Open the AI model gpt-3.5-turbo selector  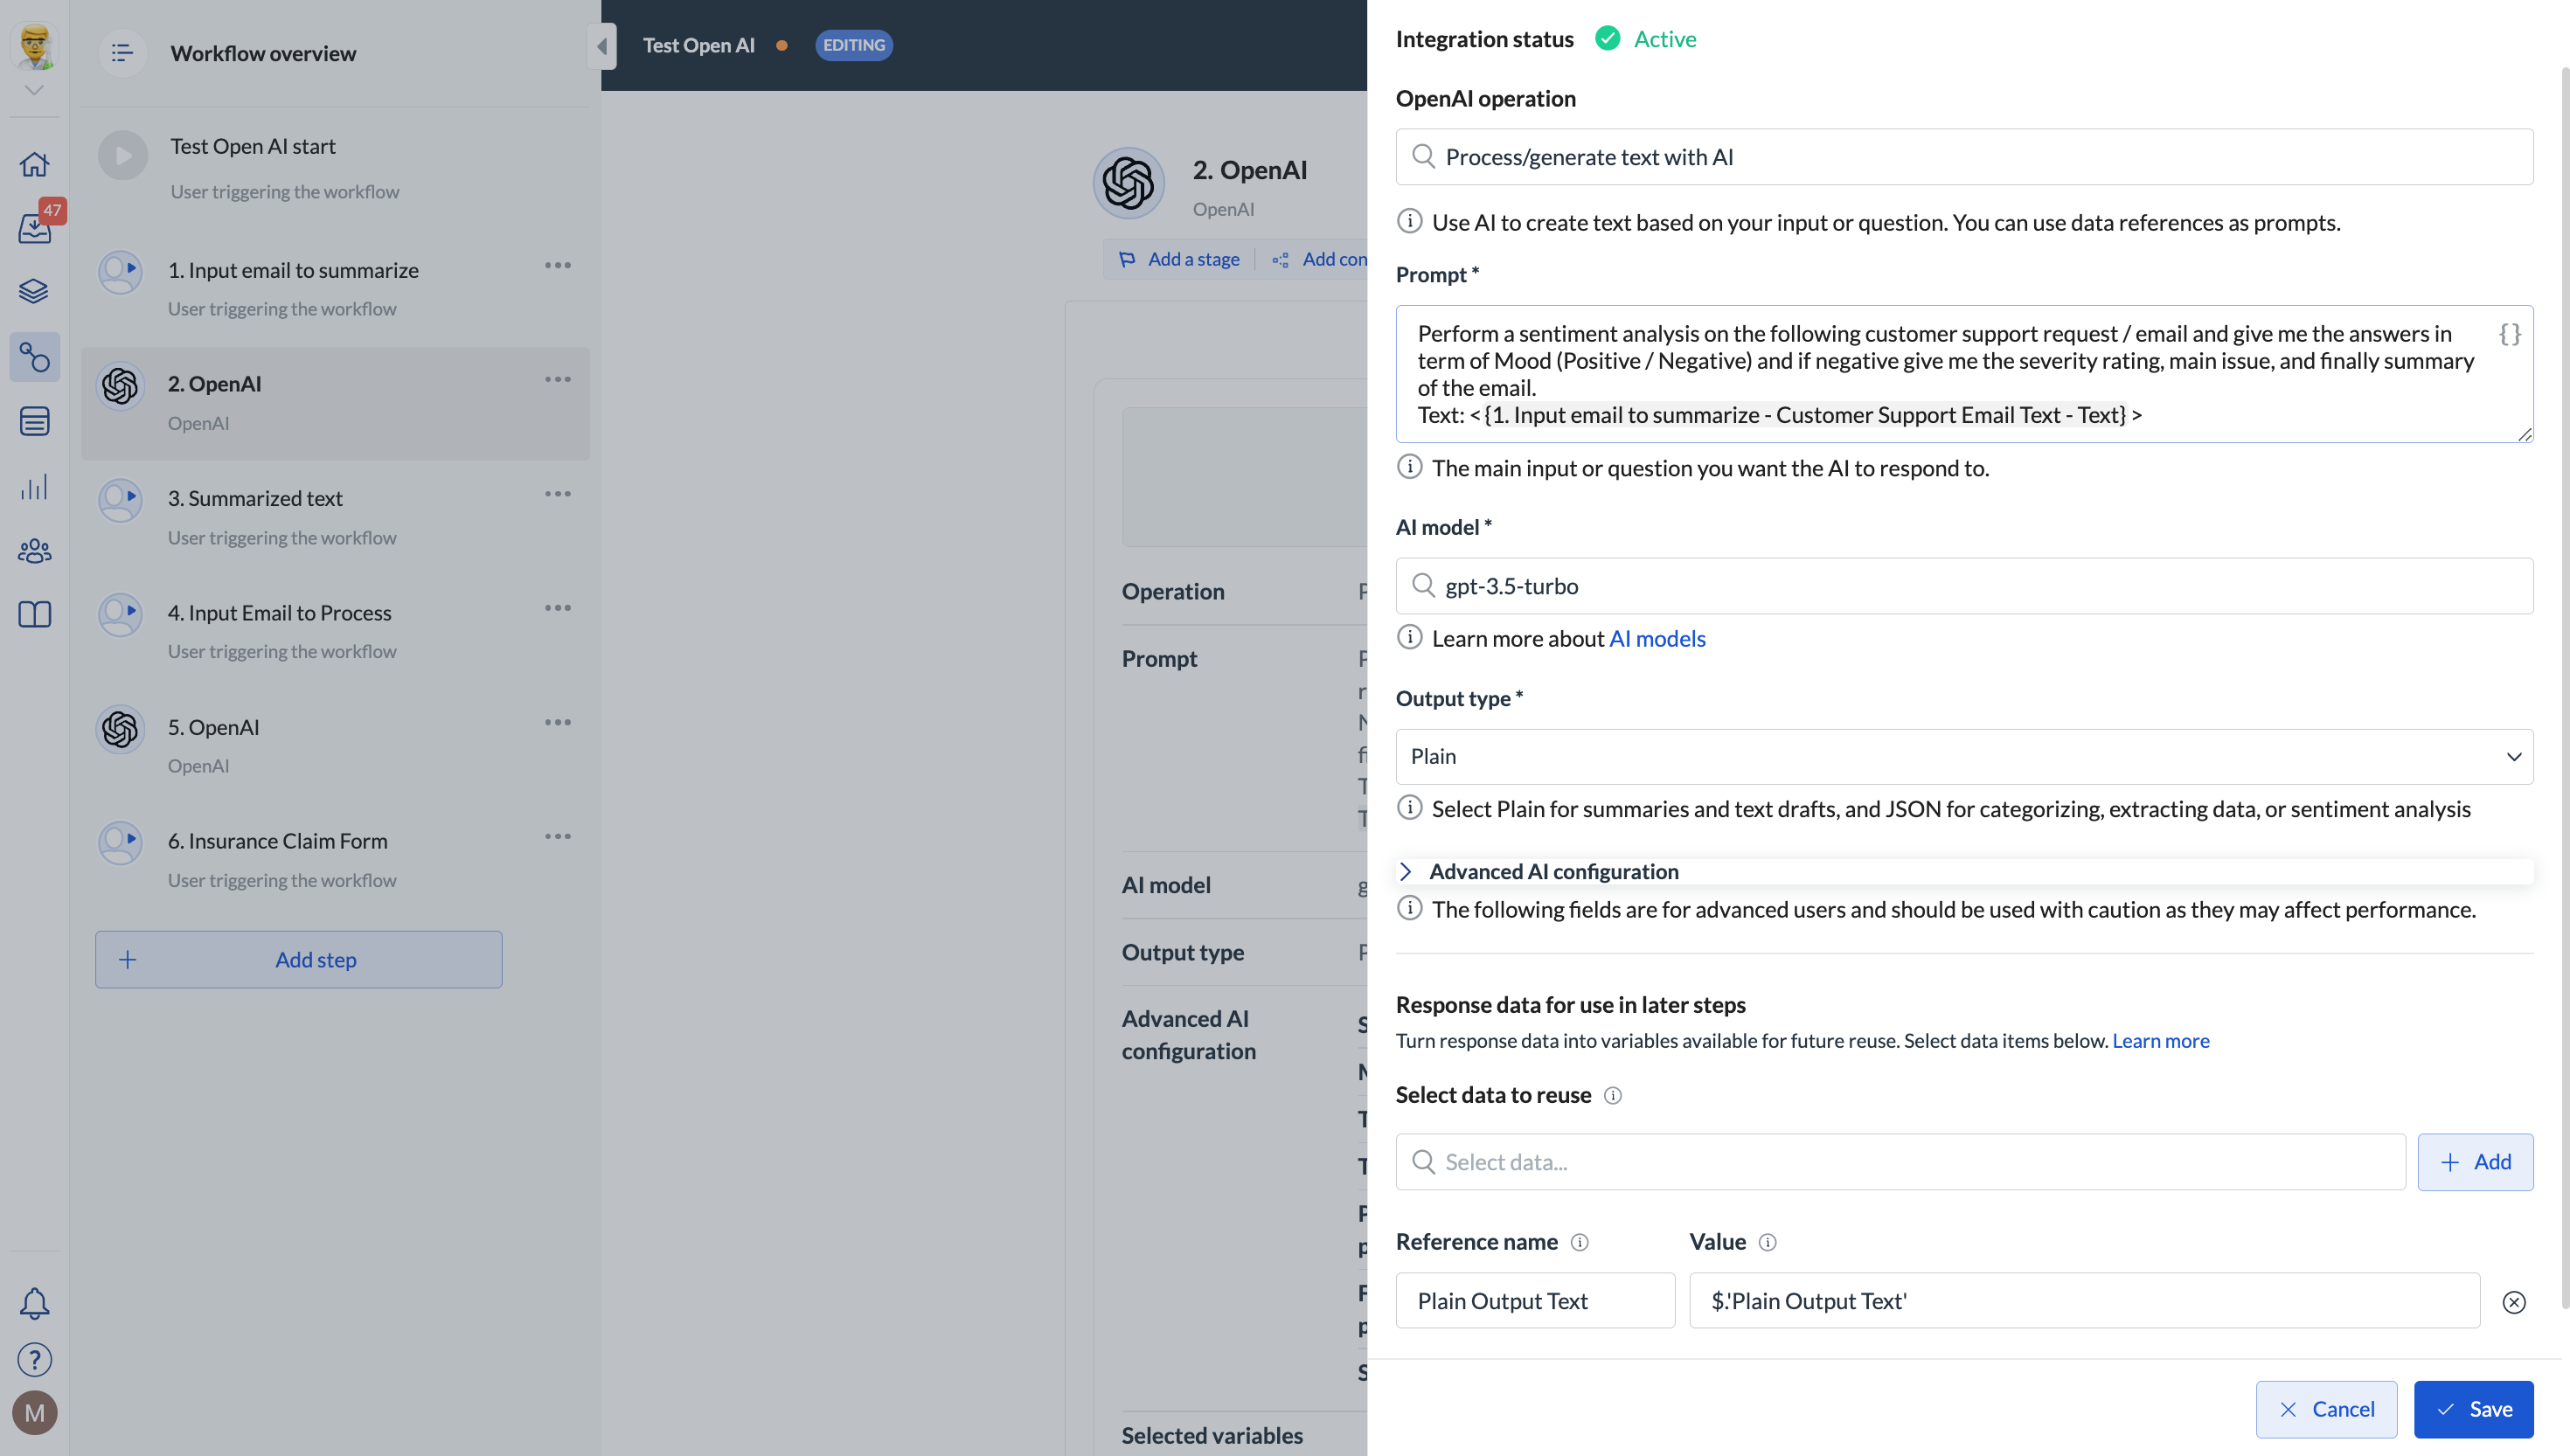tap(1963, 586)
